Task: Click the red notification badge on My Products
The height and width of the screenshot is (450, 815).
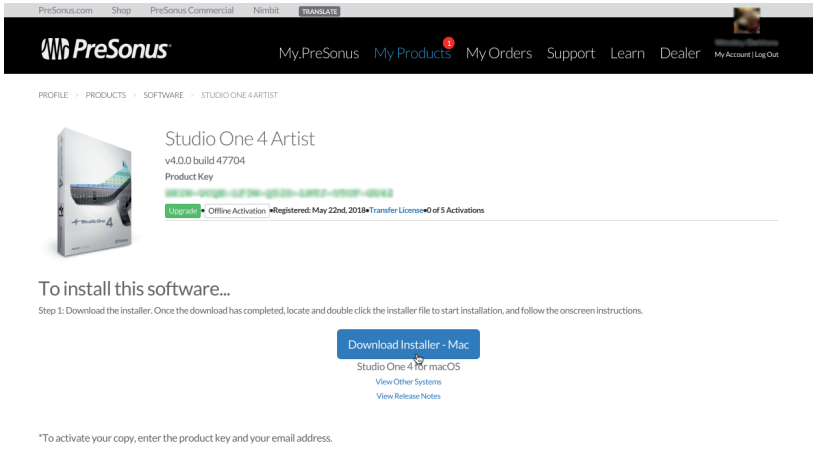Action: pos(449,43)
